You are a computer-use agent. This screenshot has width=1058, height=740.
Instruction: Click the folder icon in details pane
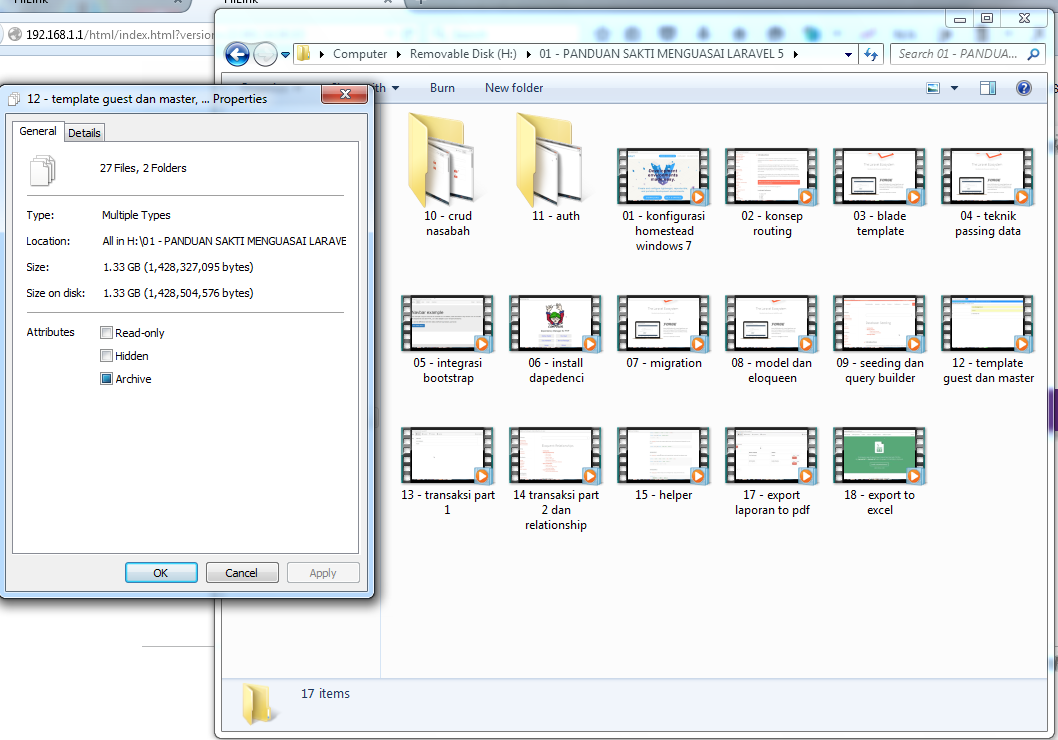click(x=259, y=703)
